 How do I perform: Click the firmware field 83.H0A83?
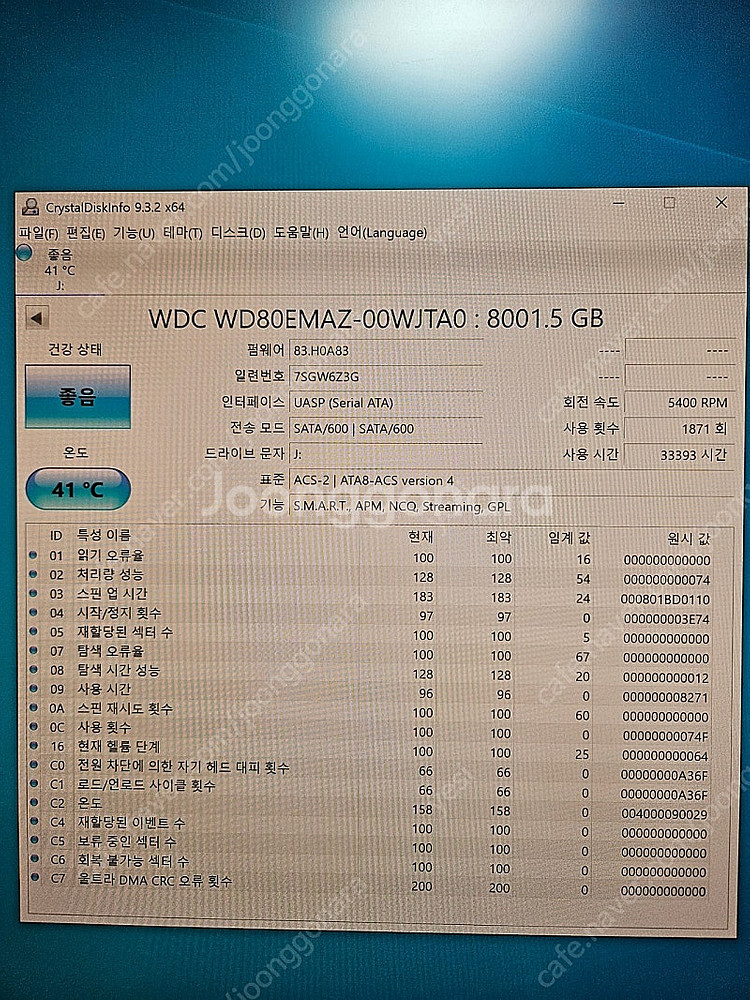pos(386,350)
